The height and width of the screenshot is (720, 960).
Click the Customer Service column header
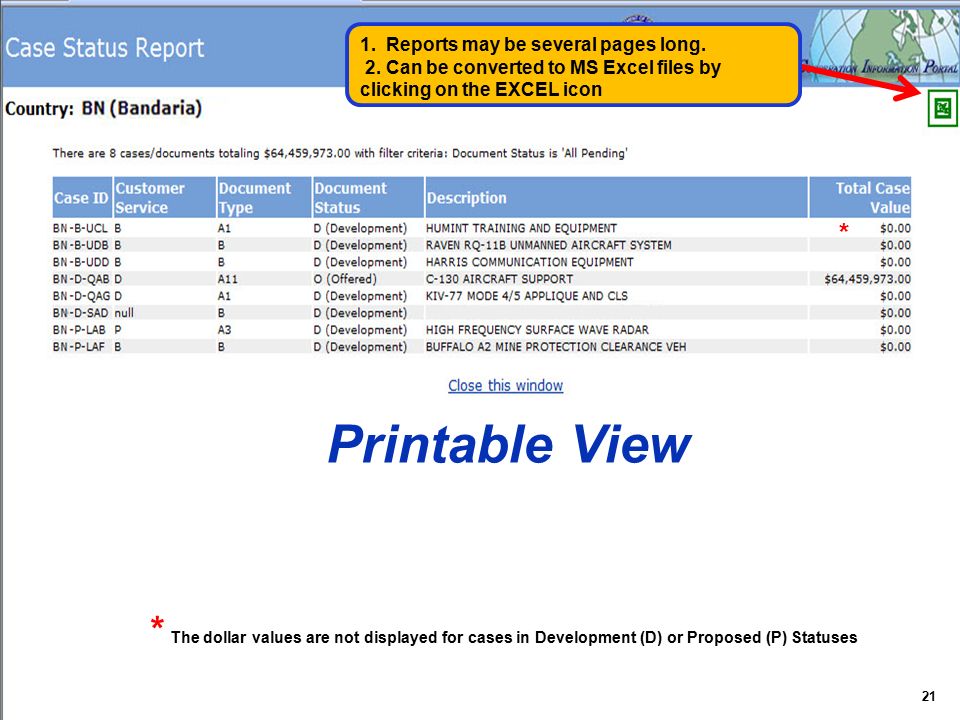tap(164, 198)
